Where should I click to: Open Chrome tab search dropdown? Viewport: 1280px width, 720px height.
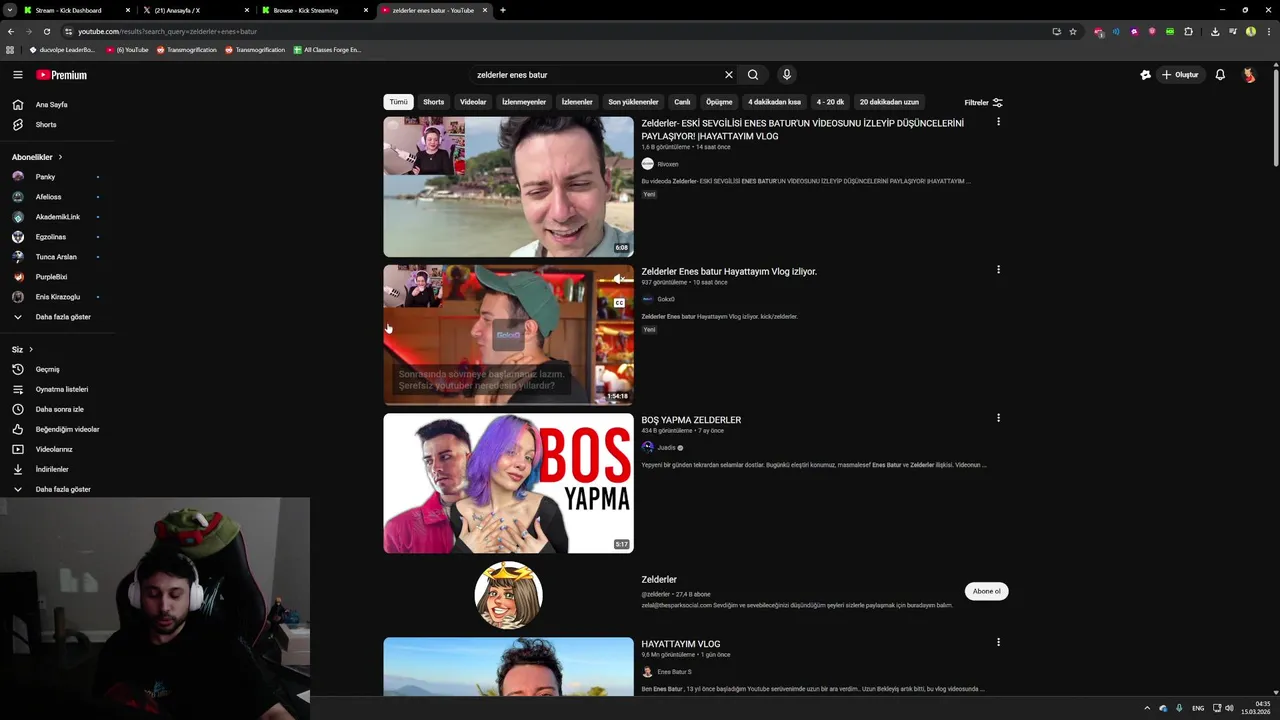11,10
